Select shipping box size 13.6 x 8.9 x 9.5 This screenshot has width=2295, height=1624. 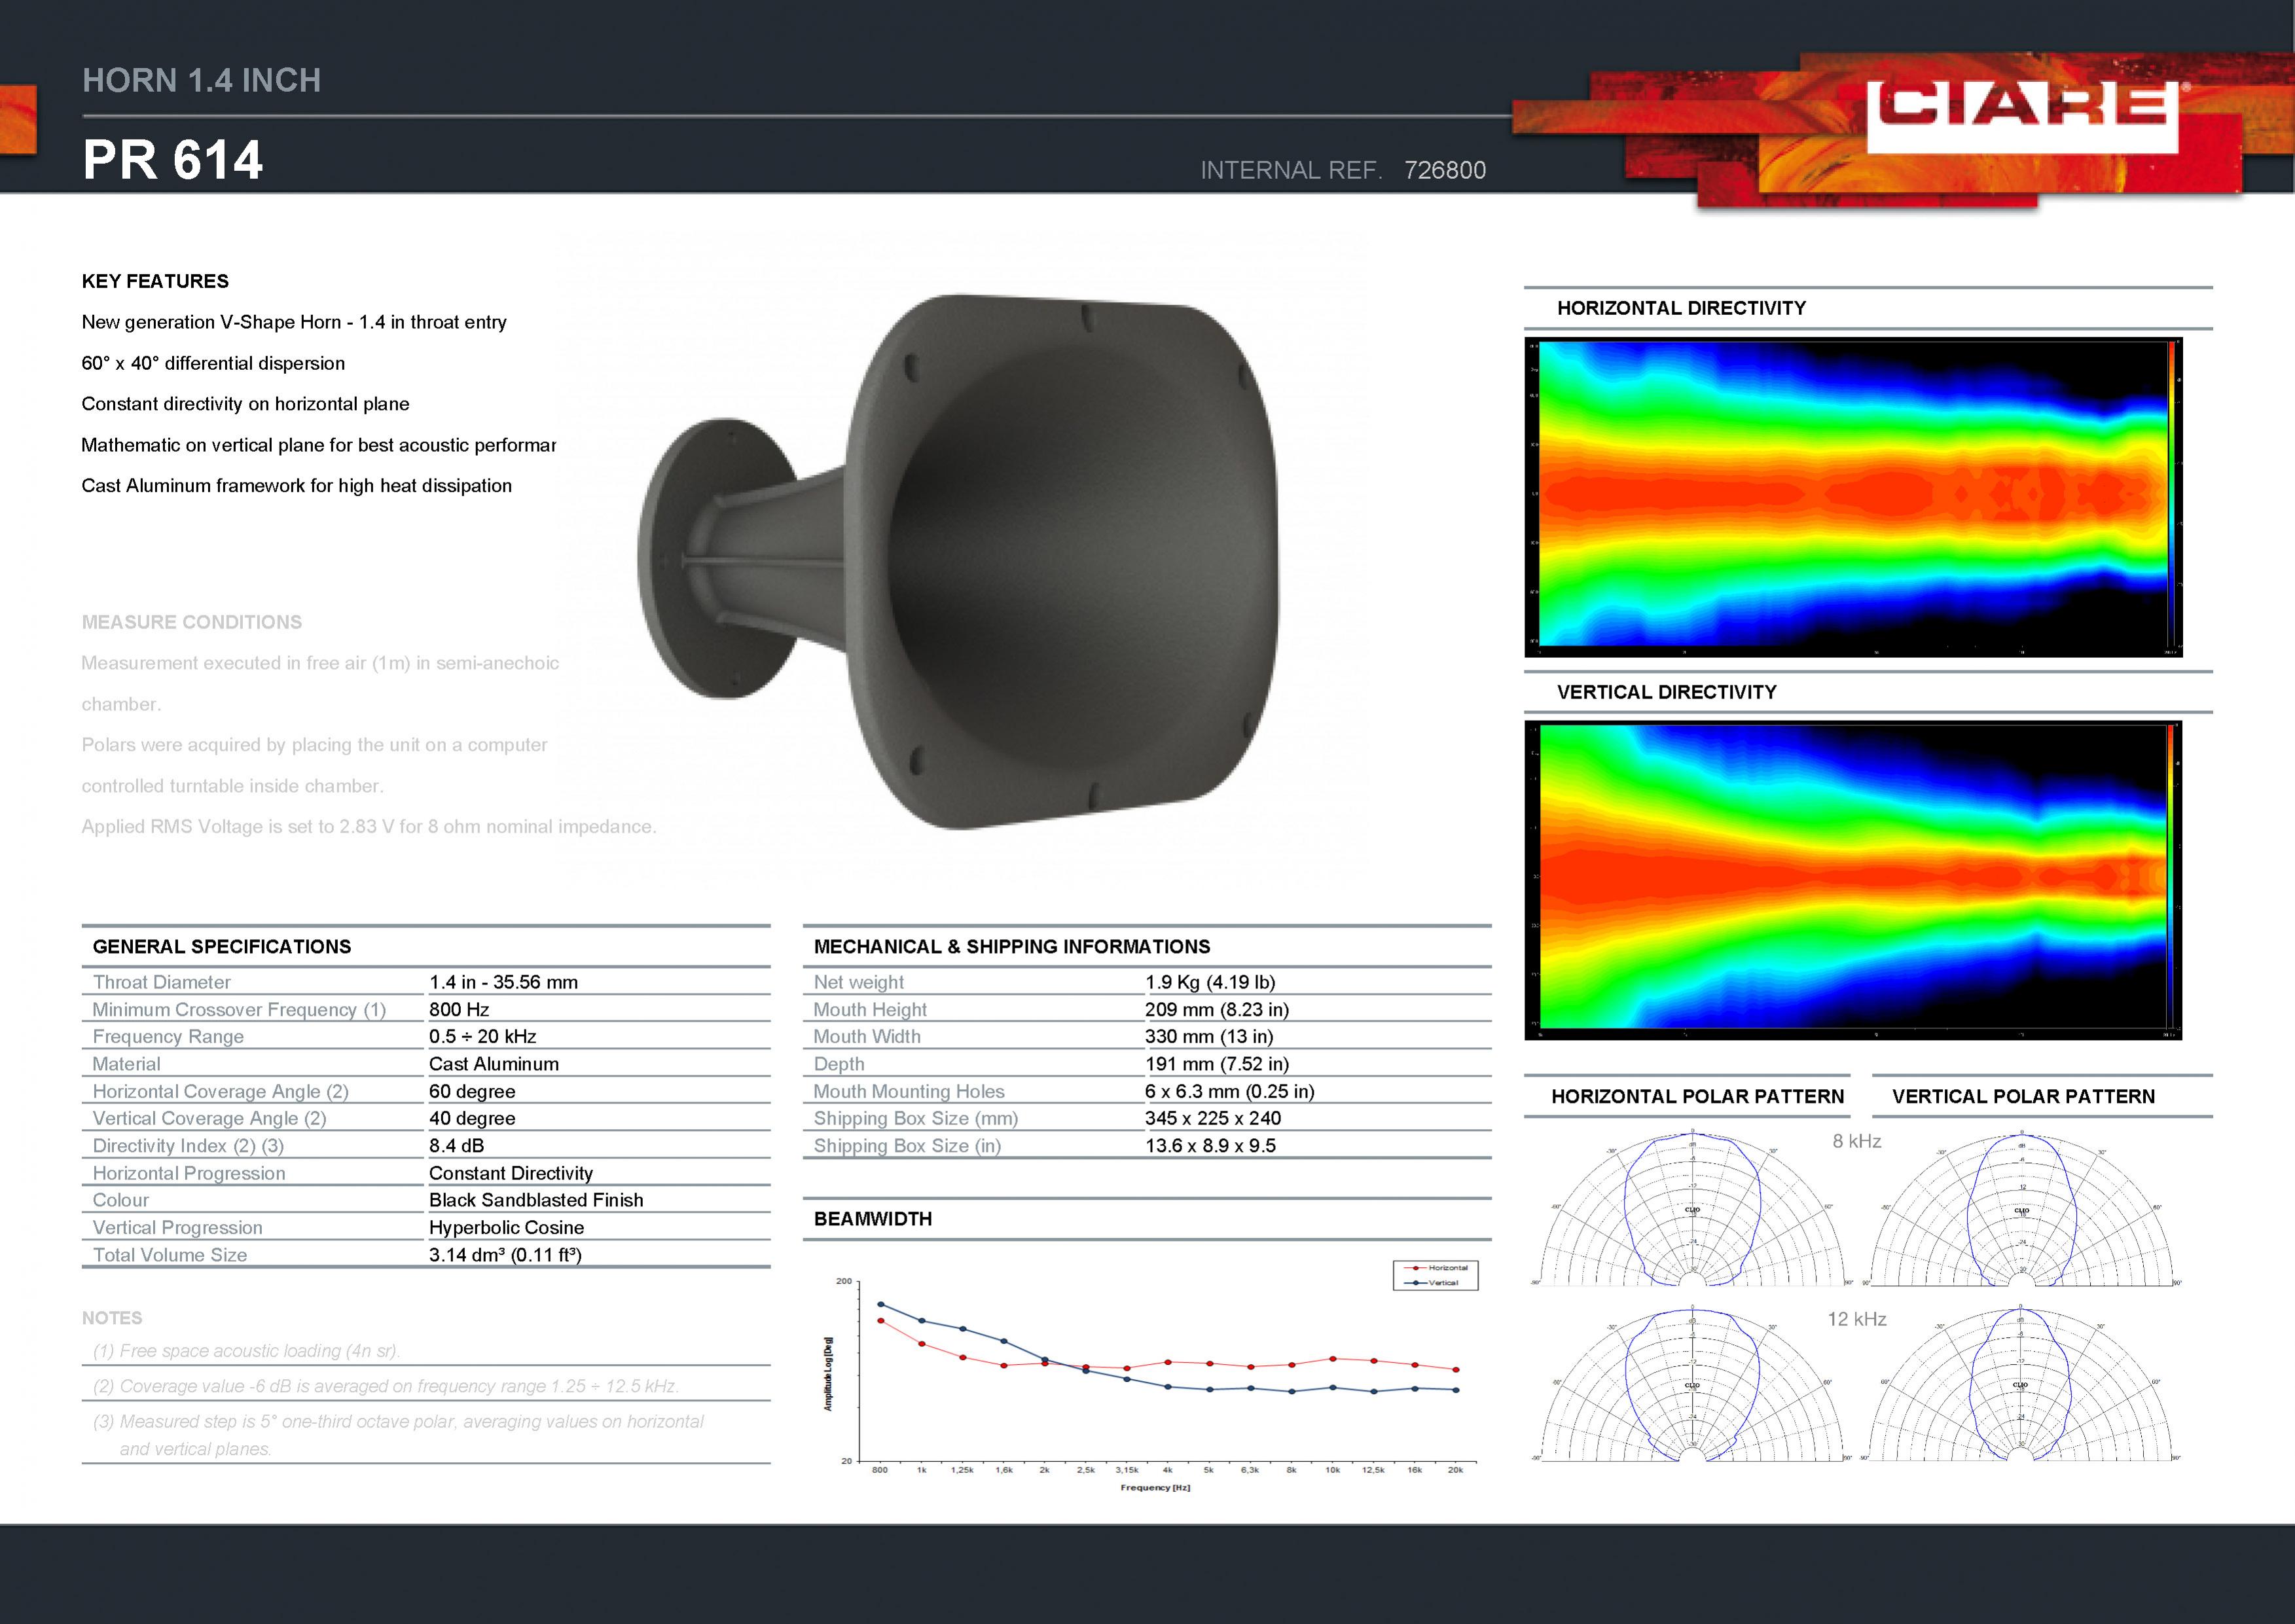pyautogui.click(x=1210, y=1146)
